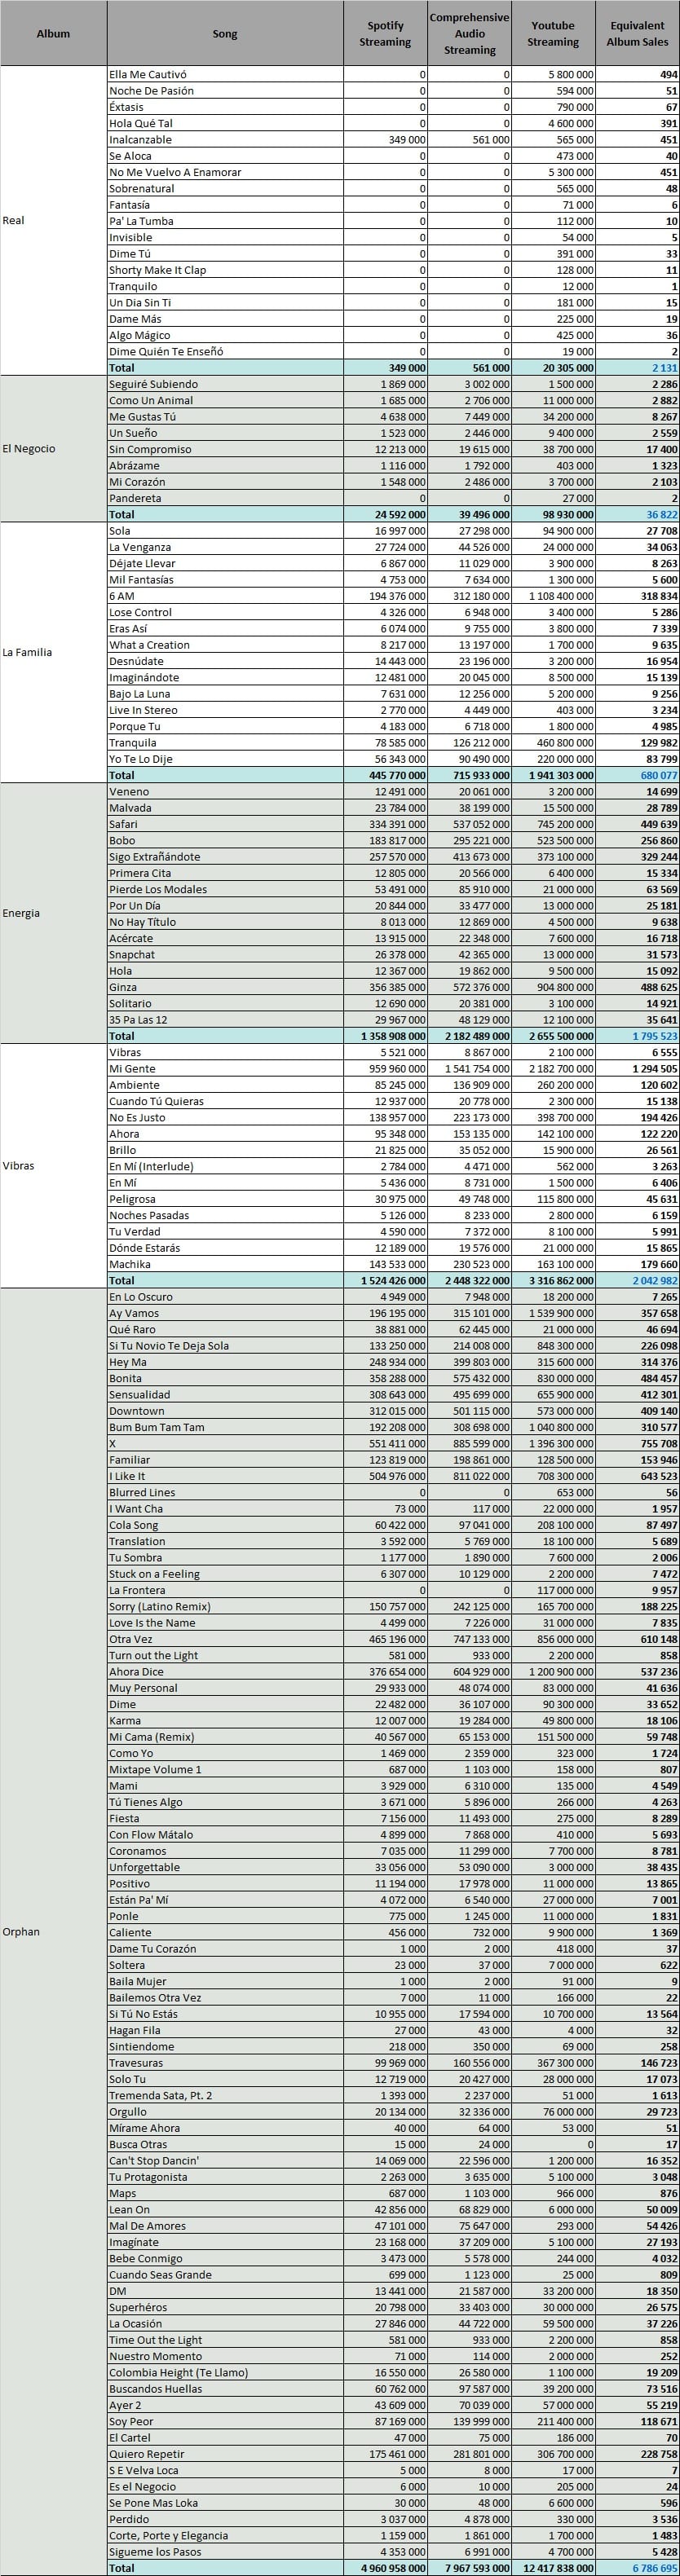The image size is (680, 2576).
Task: Select the song "Unforgettable"
Action: point(145,1867)
